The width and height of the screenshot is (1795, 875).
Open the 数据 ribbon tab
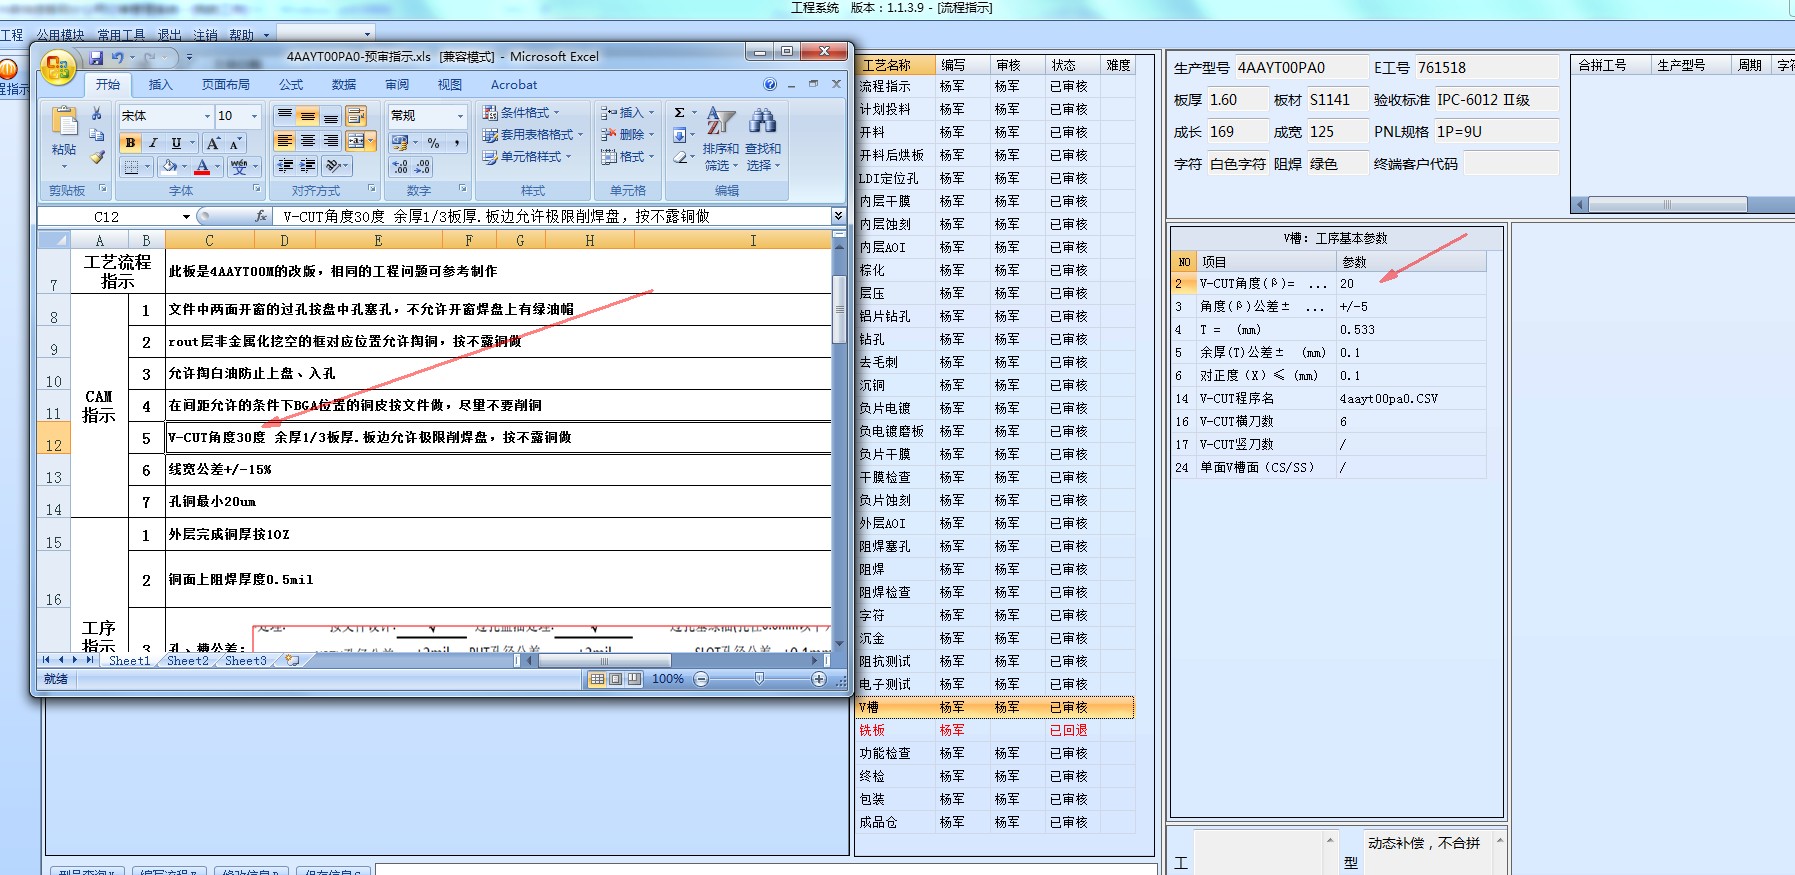[344, 85]
